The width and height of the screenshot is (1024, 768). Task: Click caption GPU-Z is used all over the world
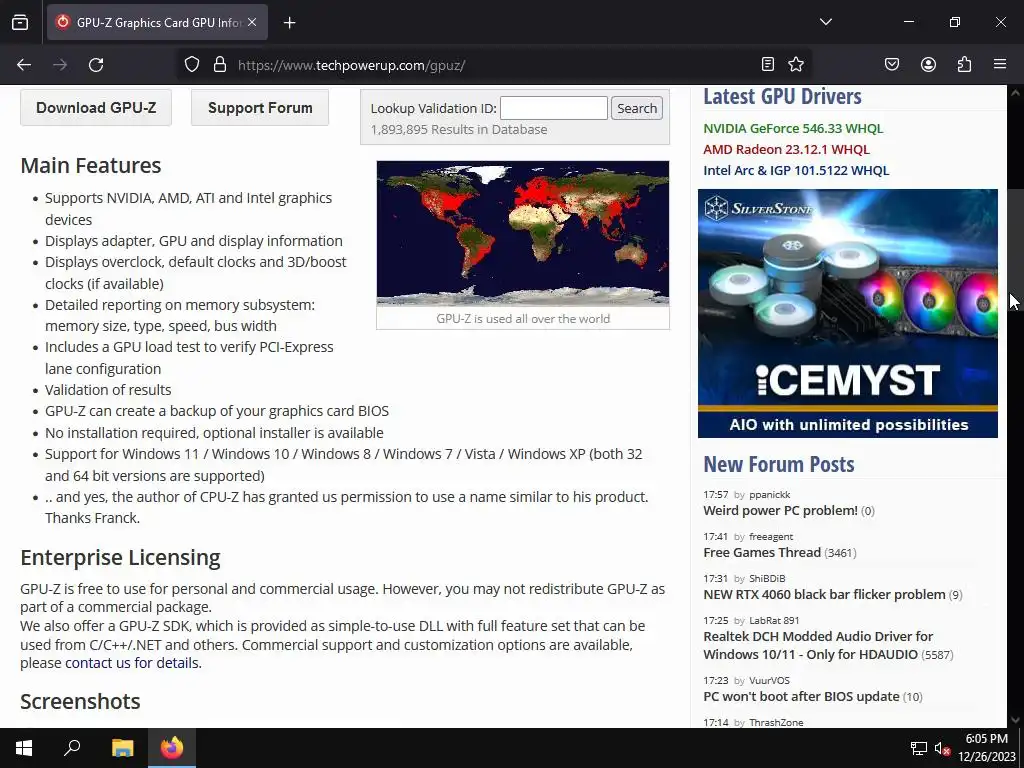[x=523, y=319]
